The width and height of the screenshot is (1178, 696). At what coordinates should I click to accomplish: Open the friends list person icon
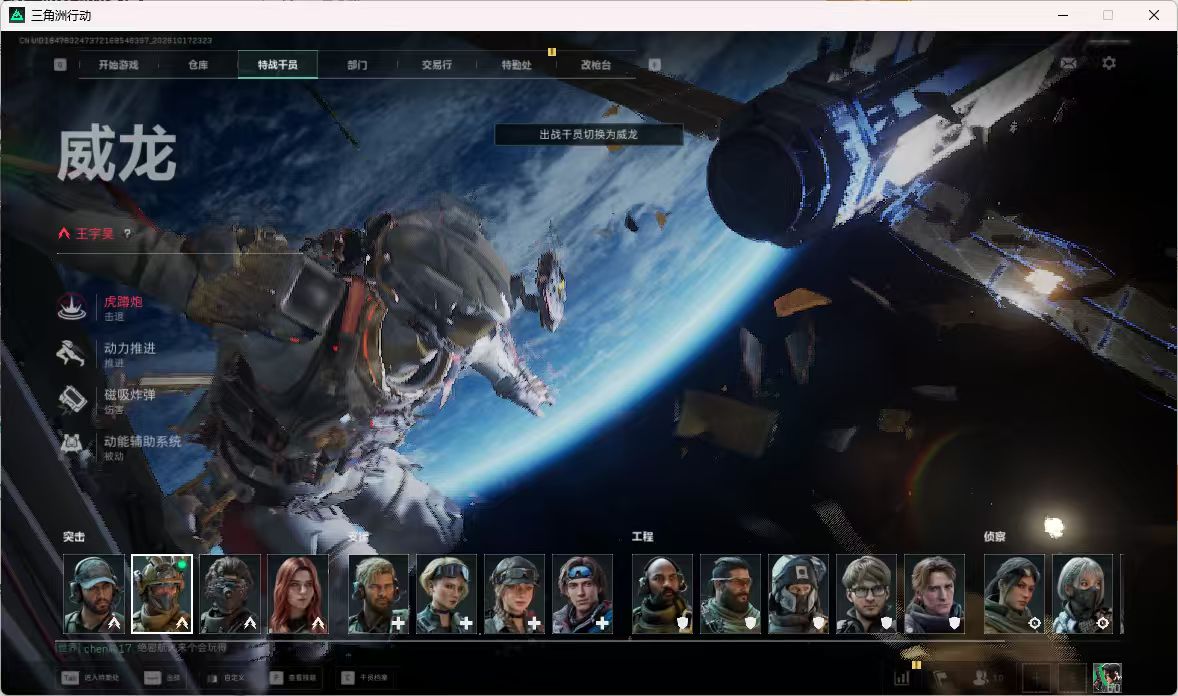981,678
